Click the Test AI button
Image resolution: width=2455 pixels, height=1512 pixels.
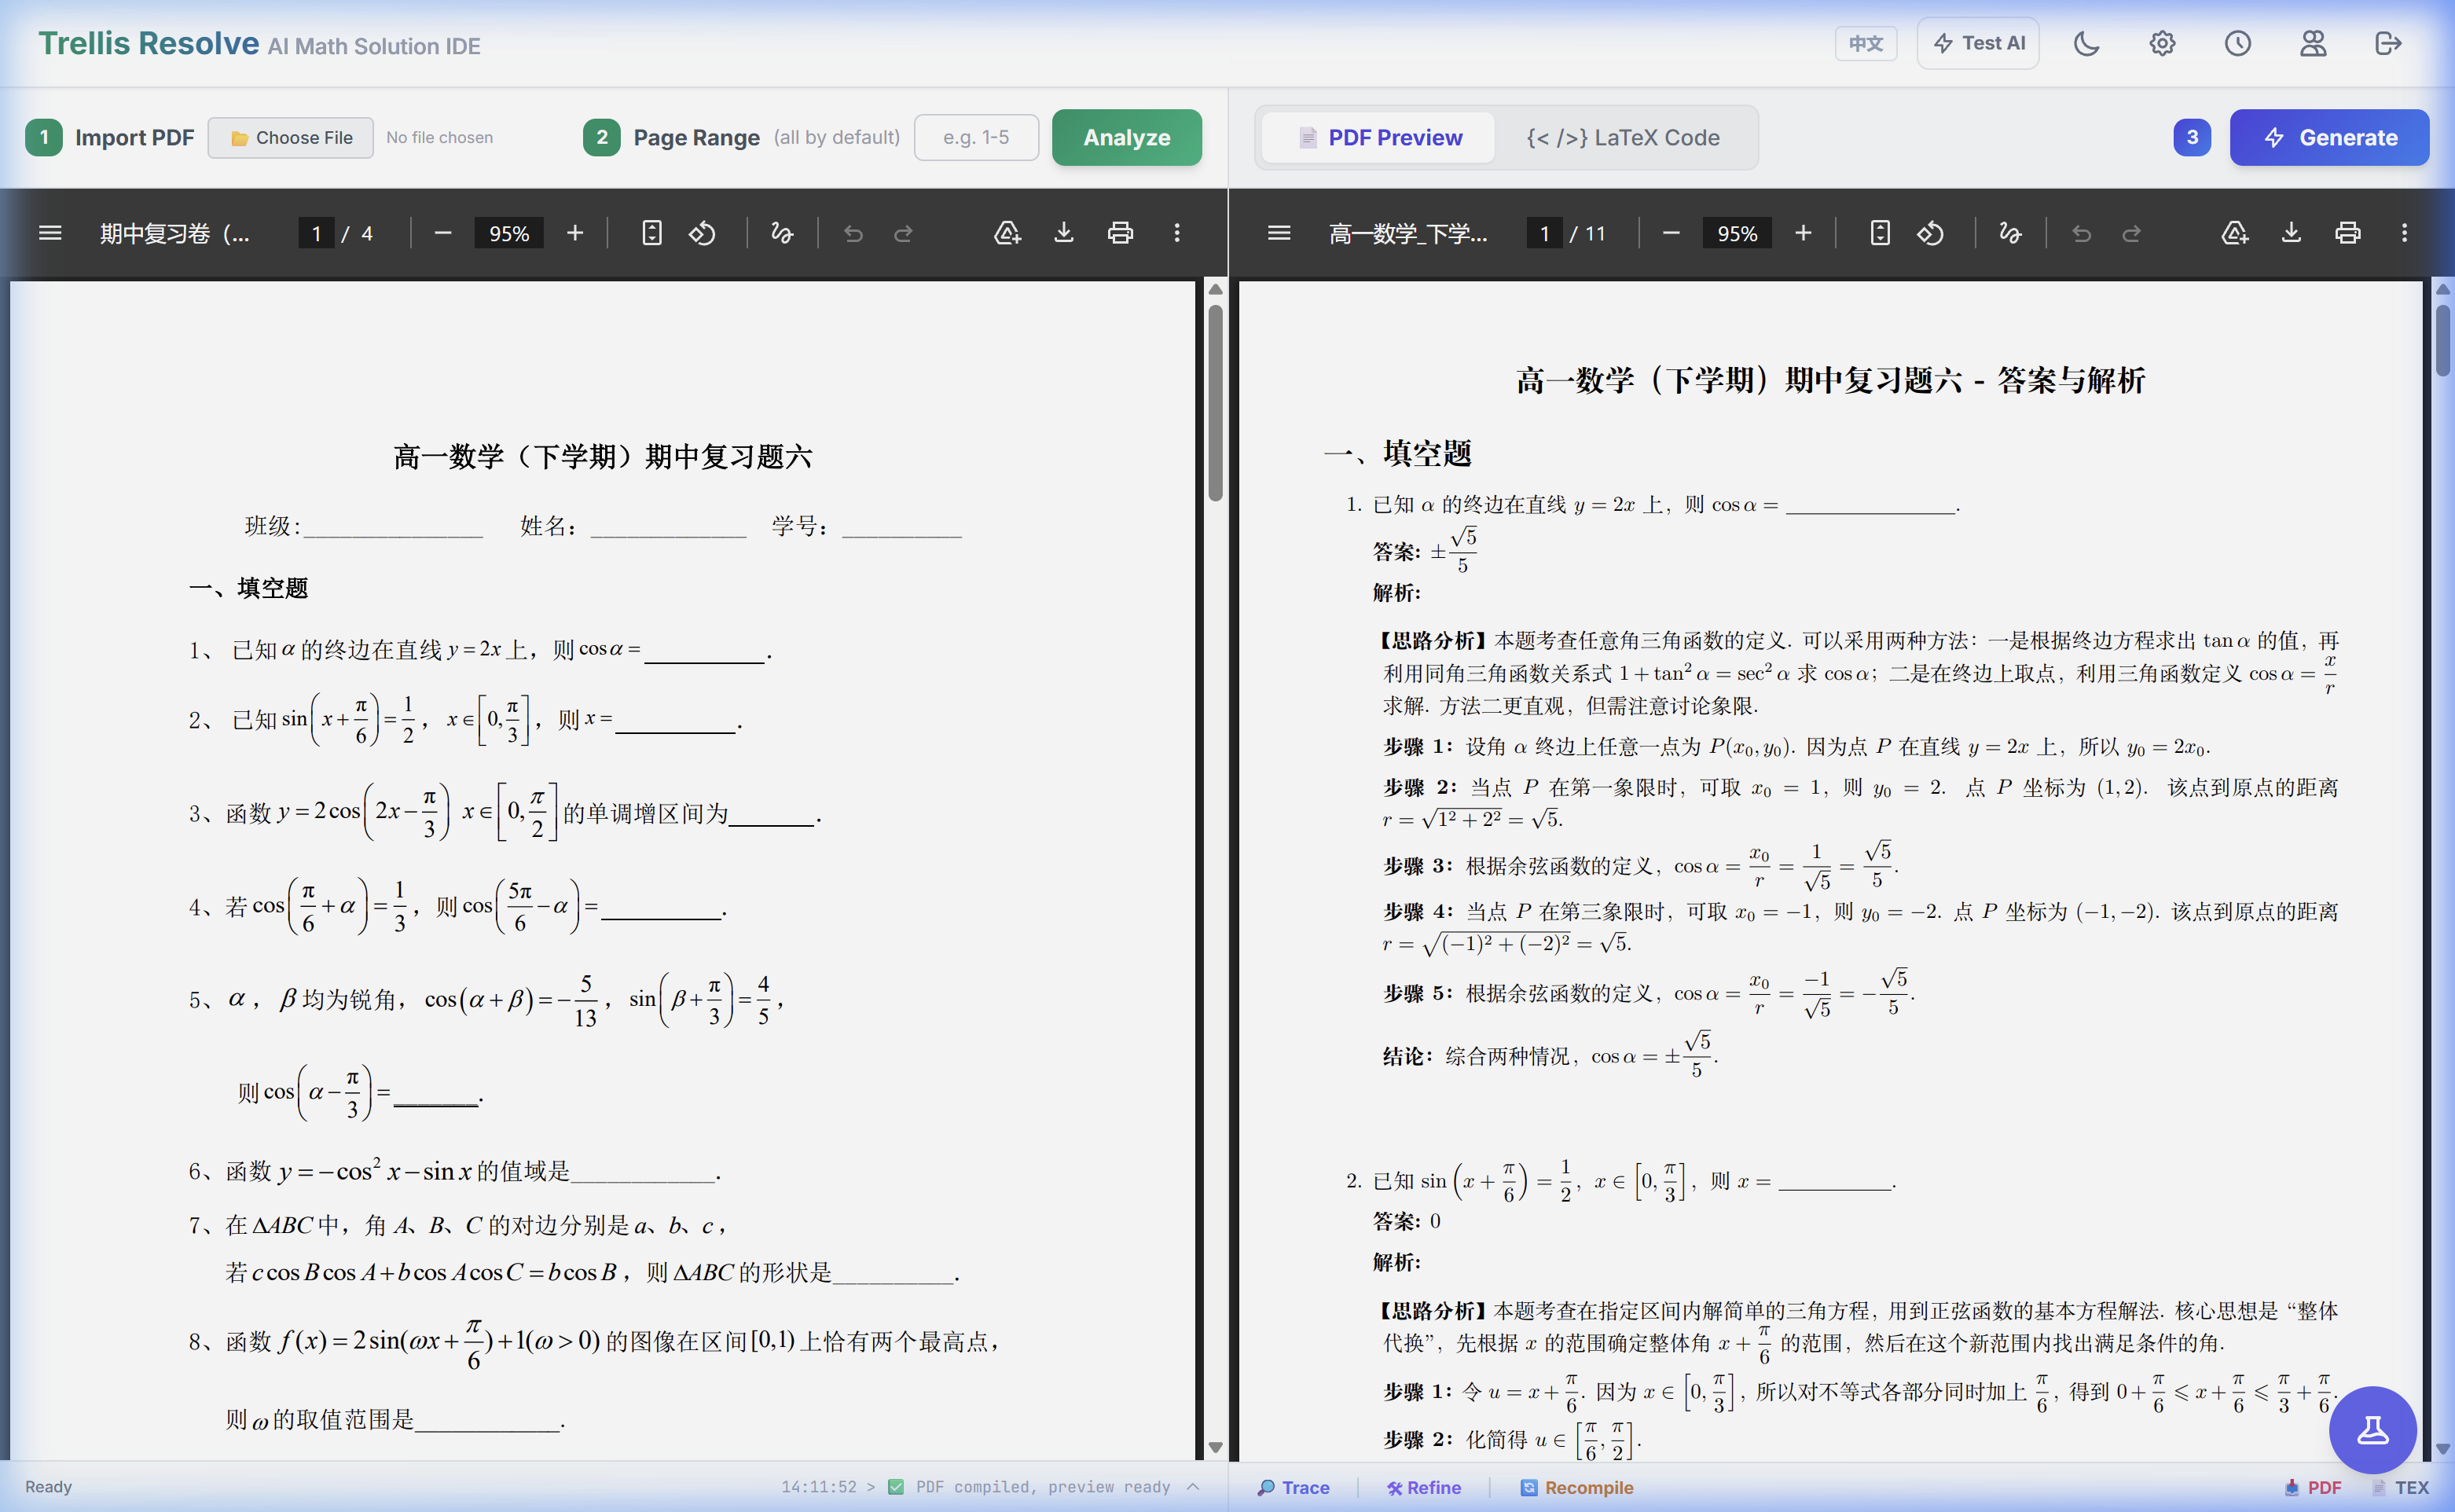1977,44
